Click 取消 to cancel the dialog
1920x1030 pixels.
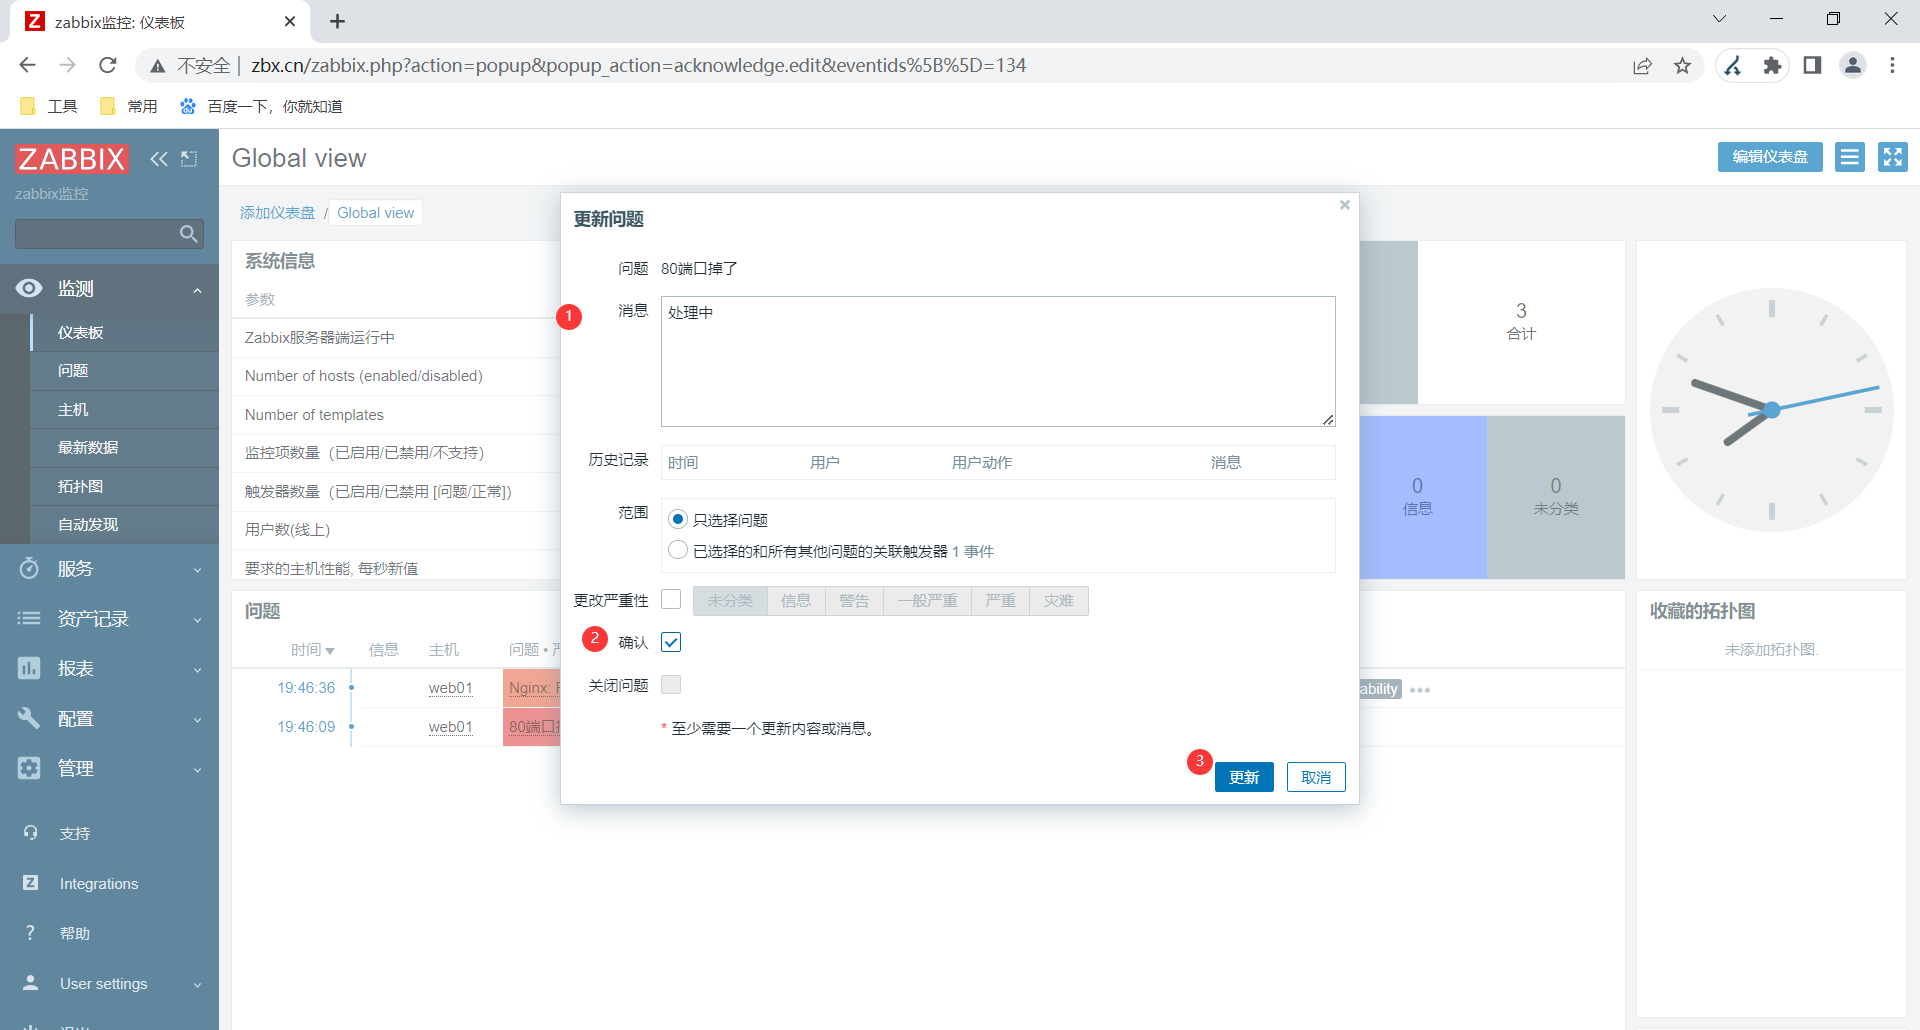1316,777
